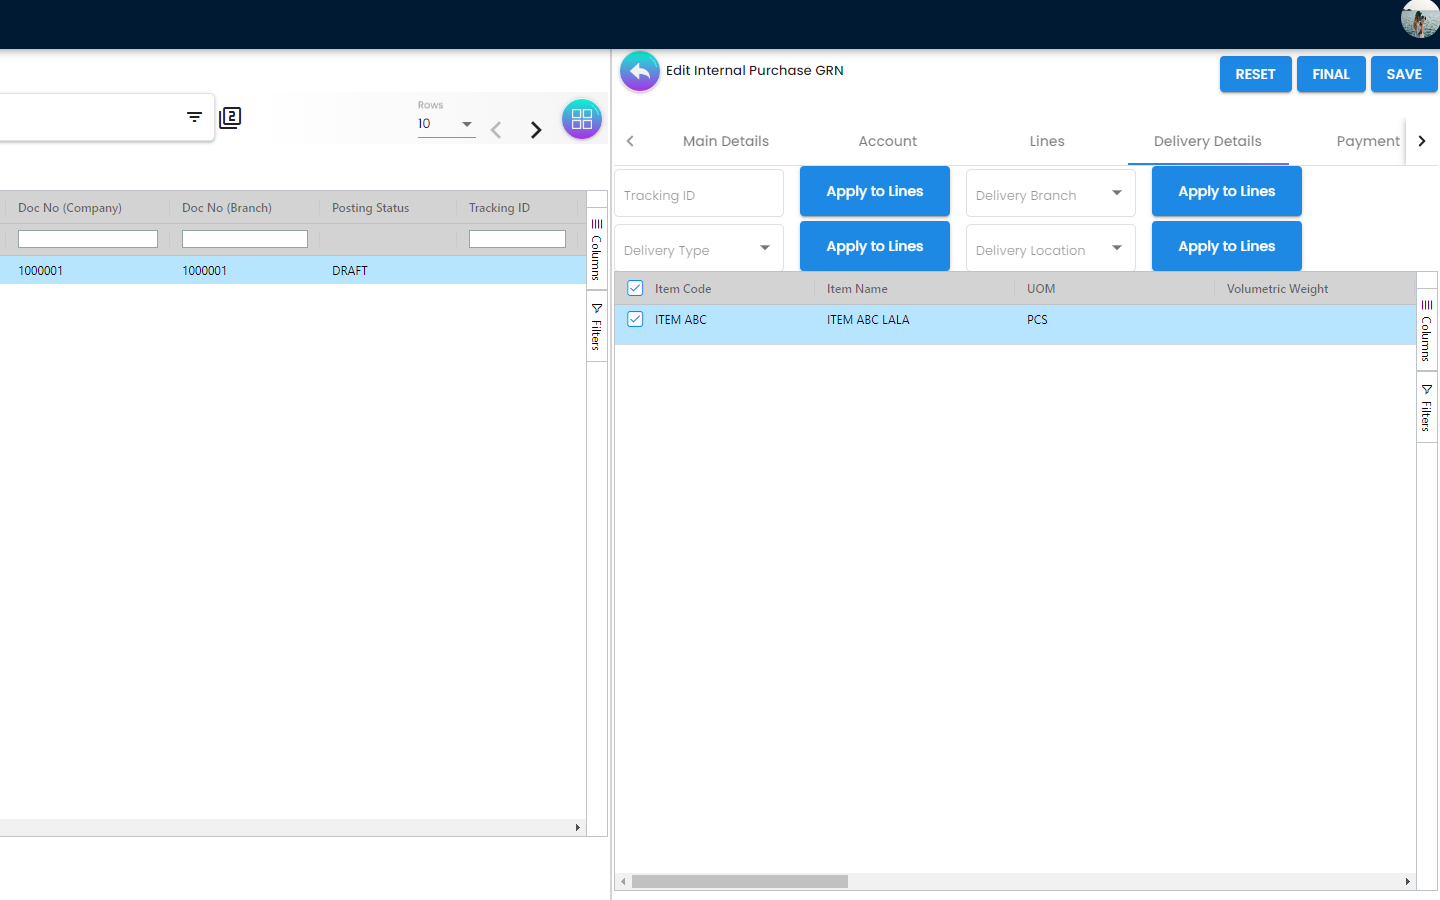
Task: Toggle the select-all checkbox in Item Code header
Action: coord(635,288)
